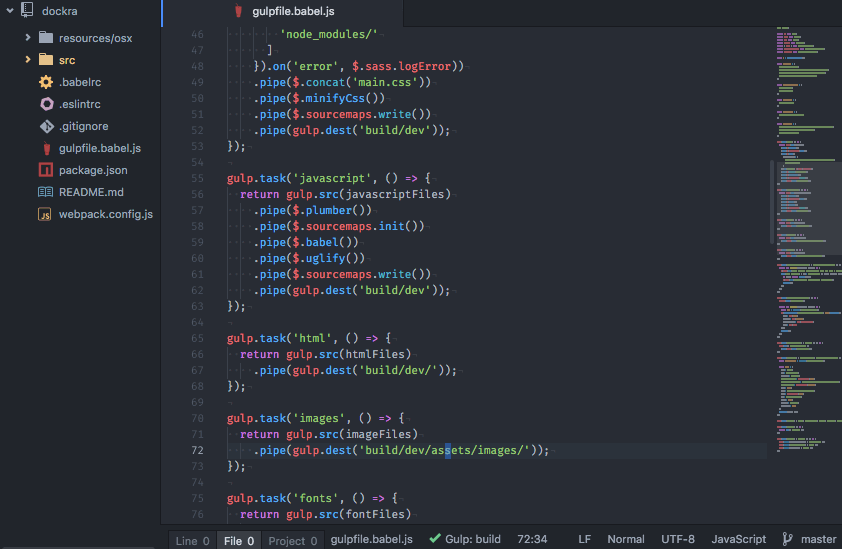Screen dimensions: 842x549
Task: Click the Gulp build green checkmark
Action: click(435, 538)
